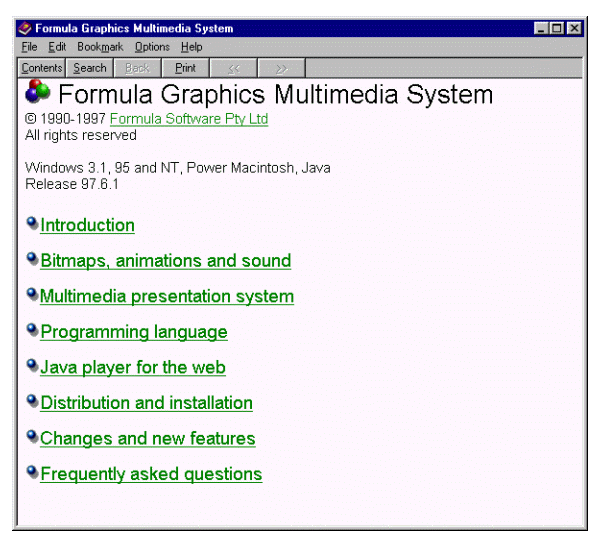Open the Frequently asked questions link

click(x=151, y=475)
